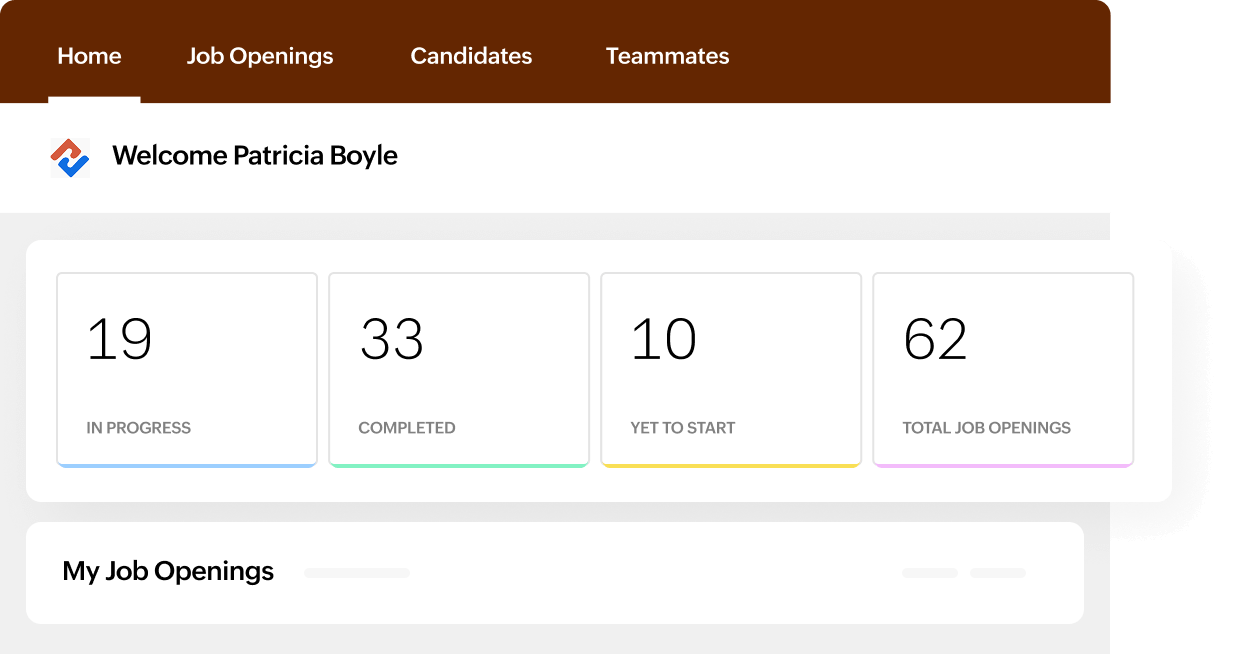This screenshot has width=1252, height=654.
Task: Click the green bar under Completed card
Action: pyautogui.click(x=458, y=463)
